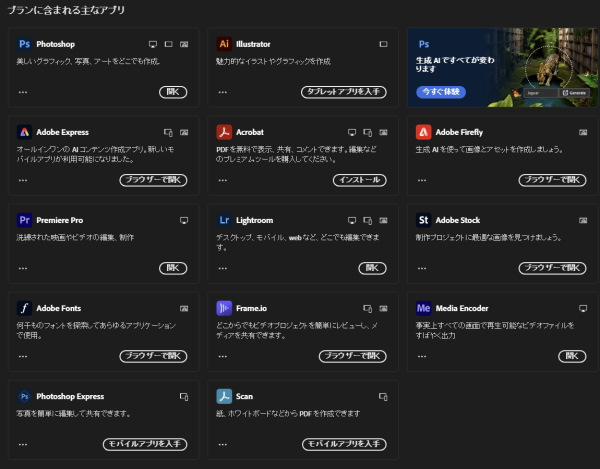Click 今すぐ体験 on the Photoshop banner
This screenshot has width=600, height=469.
pos(441,92)
